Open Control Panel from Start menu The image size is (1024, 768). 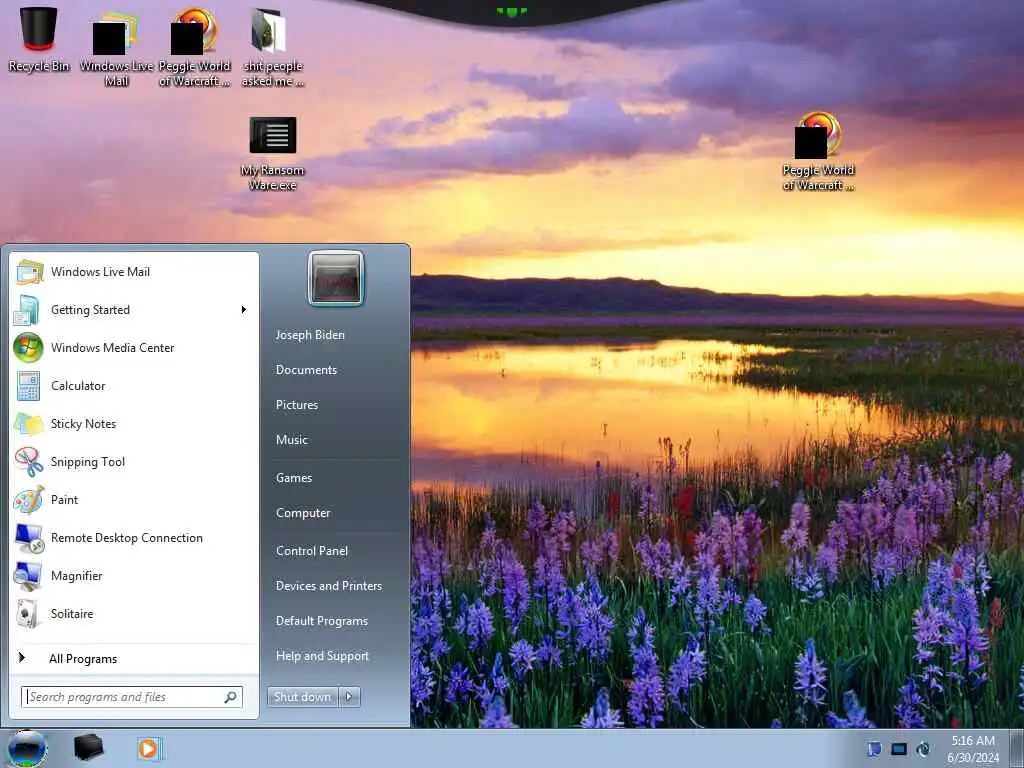[x=312, y=551]
